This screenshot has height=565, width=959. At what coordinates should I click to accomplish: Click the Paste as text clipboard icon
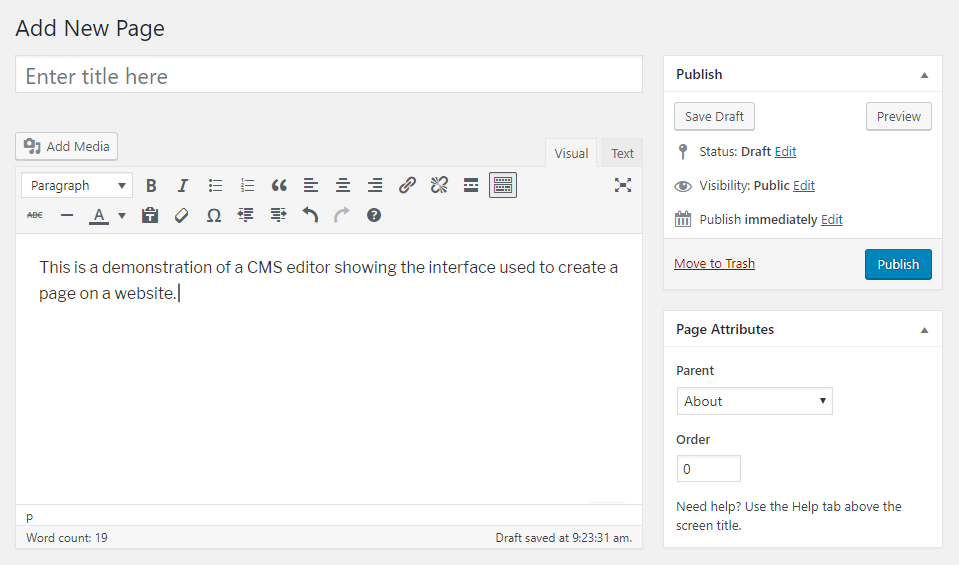pyautogui.click(x=150, y=215)
